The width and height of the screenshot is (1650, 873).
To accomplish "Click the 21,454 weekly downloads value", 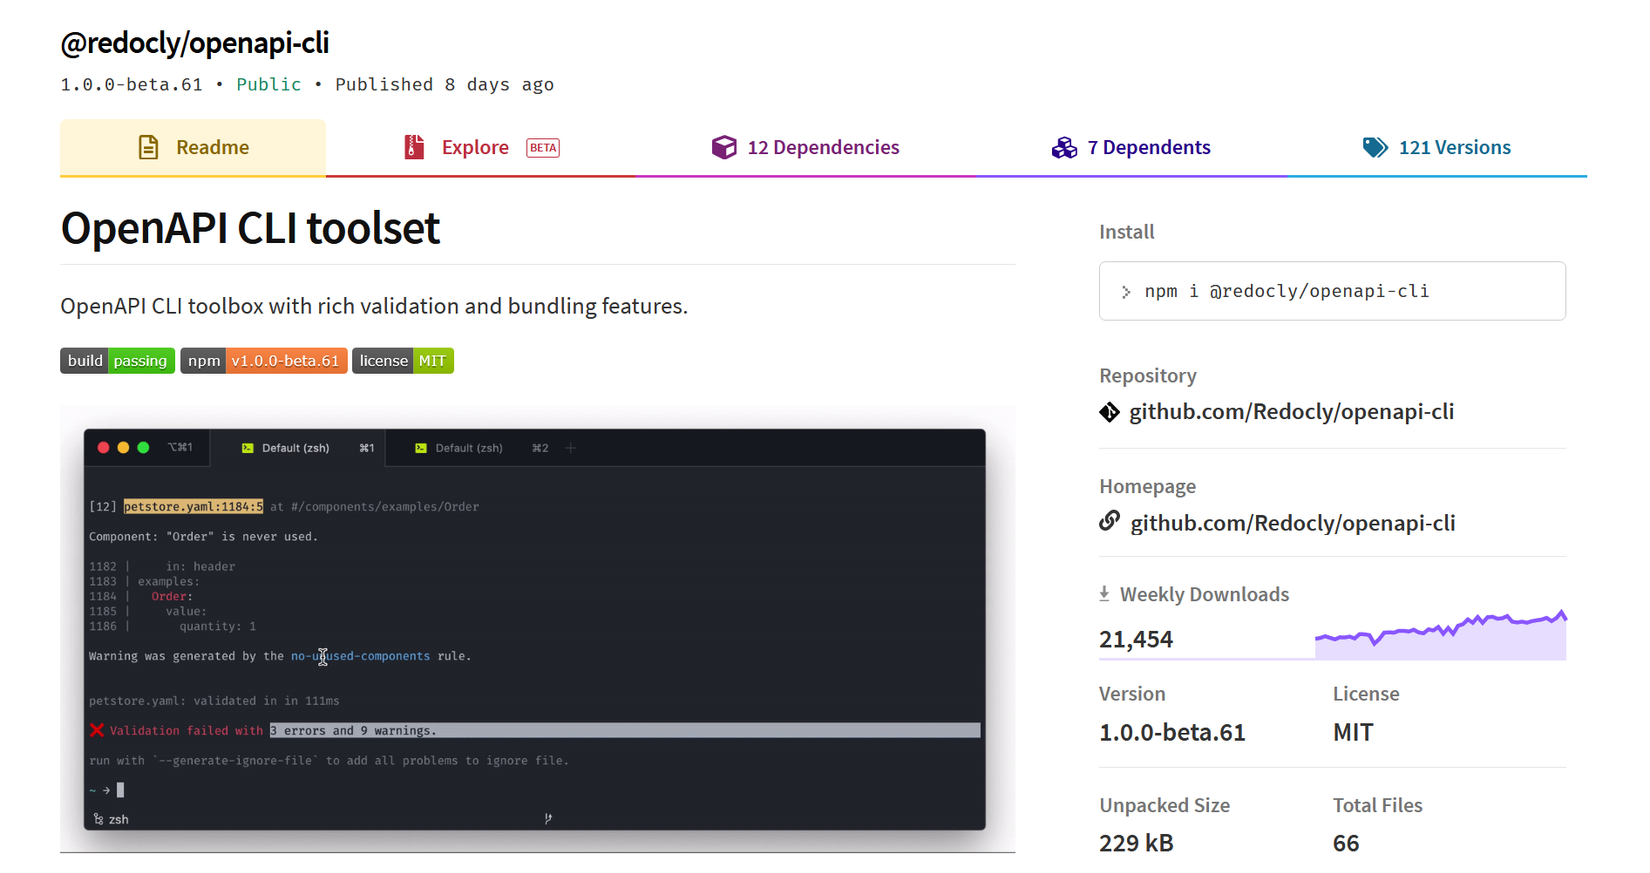I will point(1136,639).
